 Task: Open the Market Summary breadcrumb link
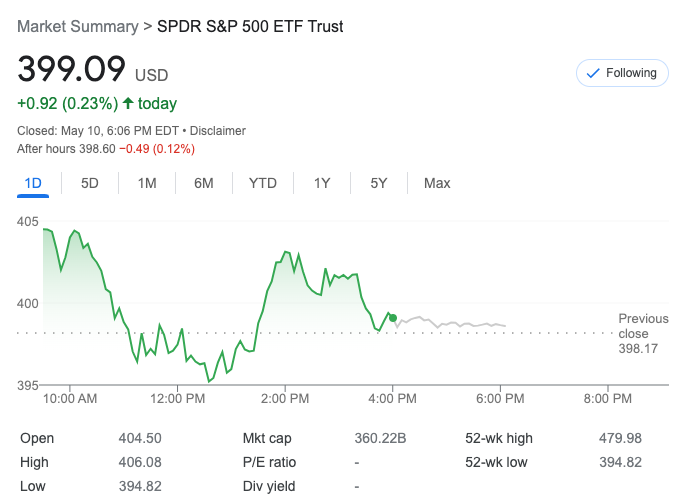(x=78, y=26)
